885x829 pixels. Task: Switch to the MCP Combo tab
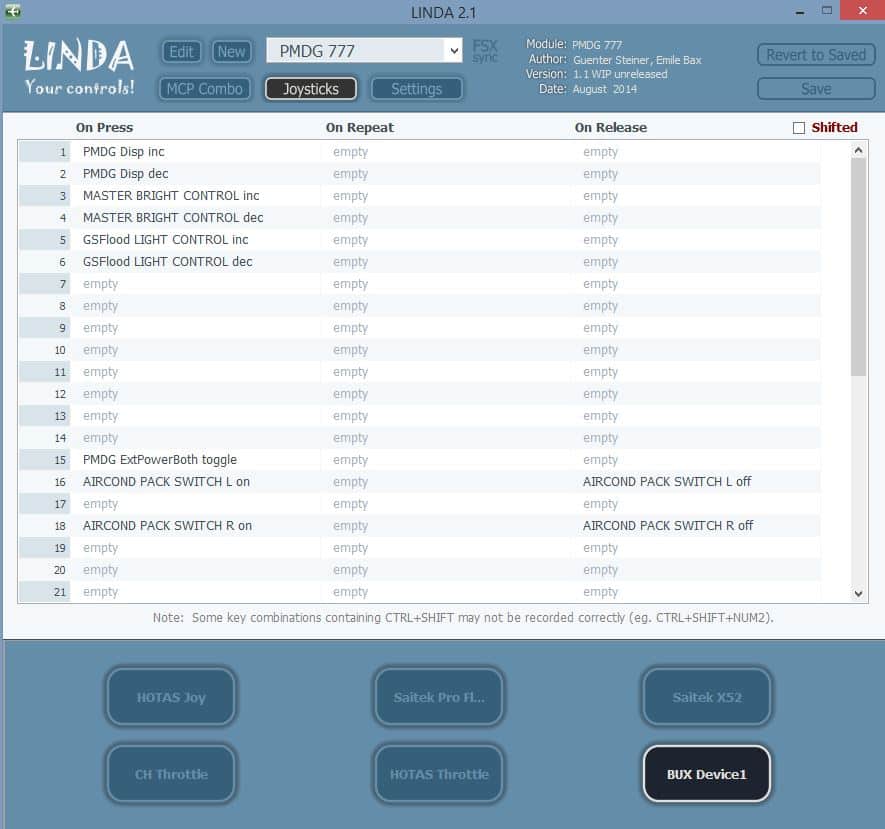click(x=205, y=89)
